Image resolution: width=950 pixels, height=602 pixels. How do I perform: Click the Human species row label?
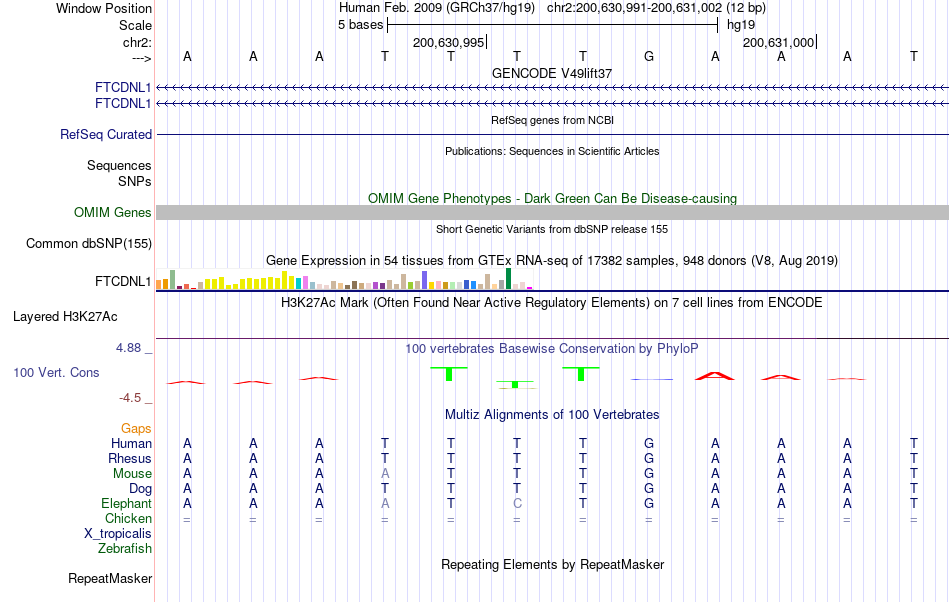(131, 443)
